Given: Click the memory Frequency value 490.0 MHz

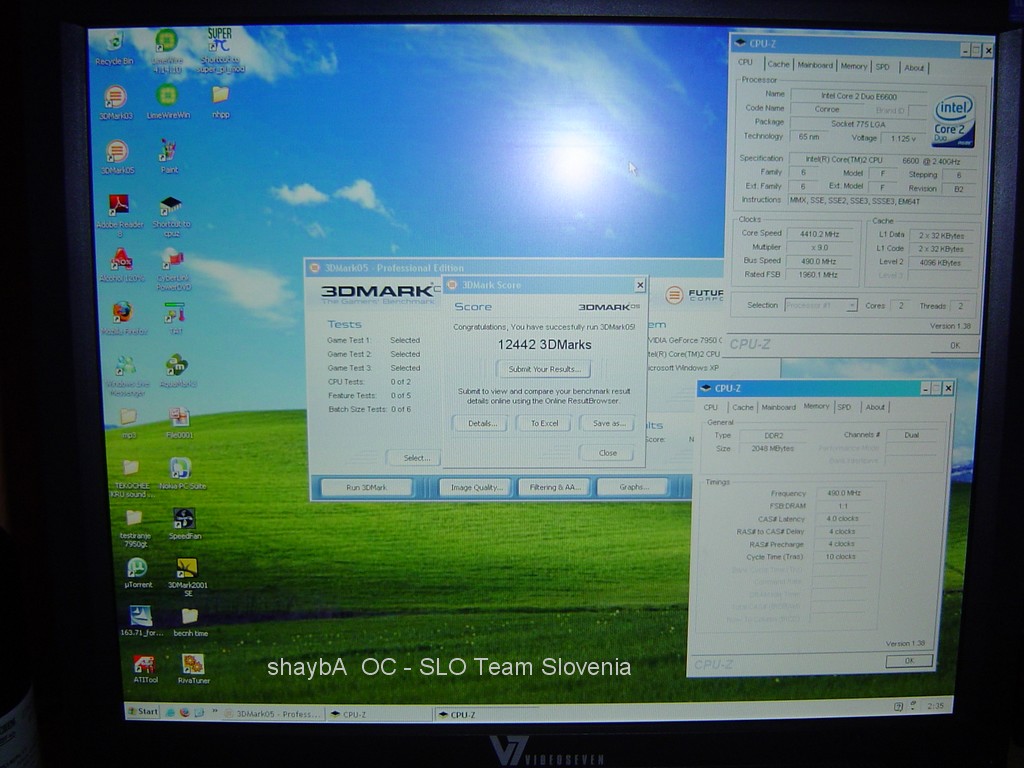Looking at the screenshot, I should pyautogui.click(x=843, y=493).
